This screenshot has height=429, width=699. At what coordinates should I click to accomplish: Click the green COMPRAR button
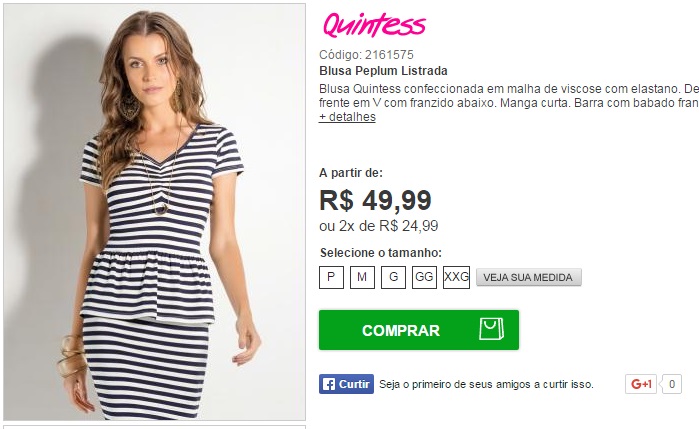(x=419, y=330)
